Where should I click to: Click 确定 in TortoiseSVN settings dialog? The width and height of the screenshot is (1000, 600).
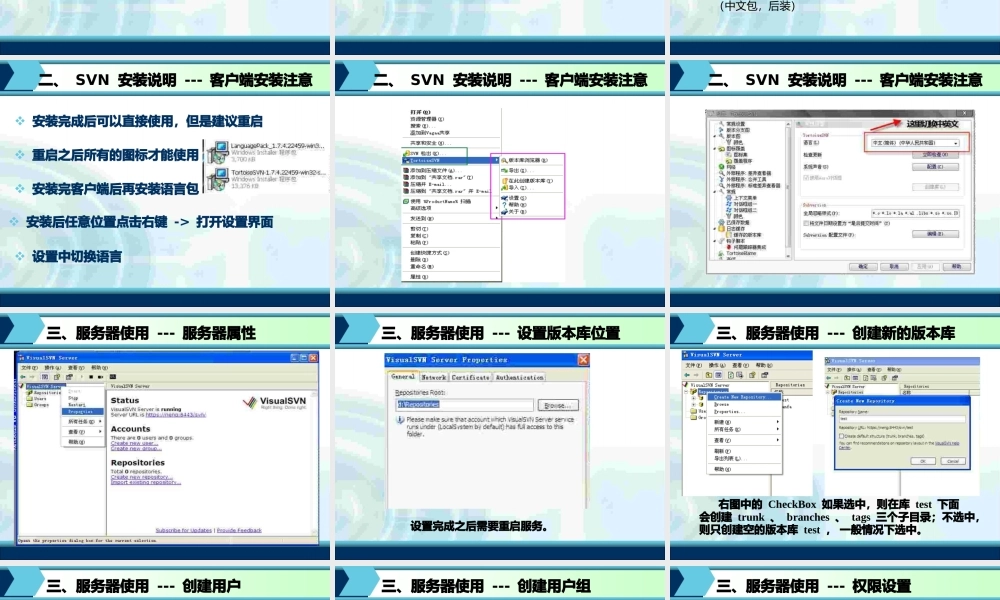[863, 267]
